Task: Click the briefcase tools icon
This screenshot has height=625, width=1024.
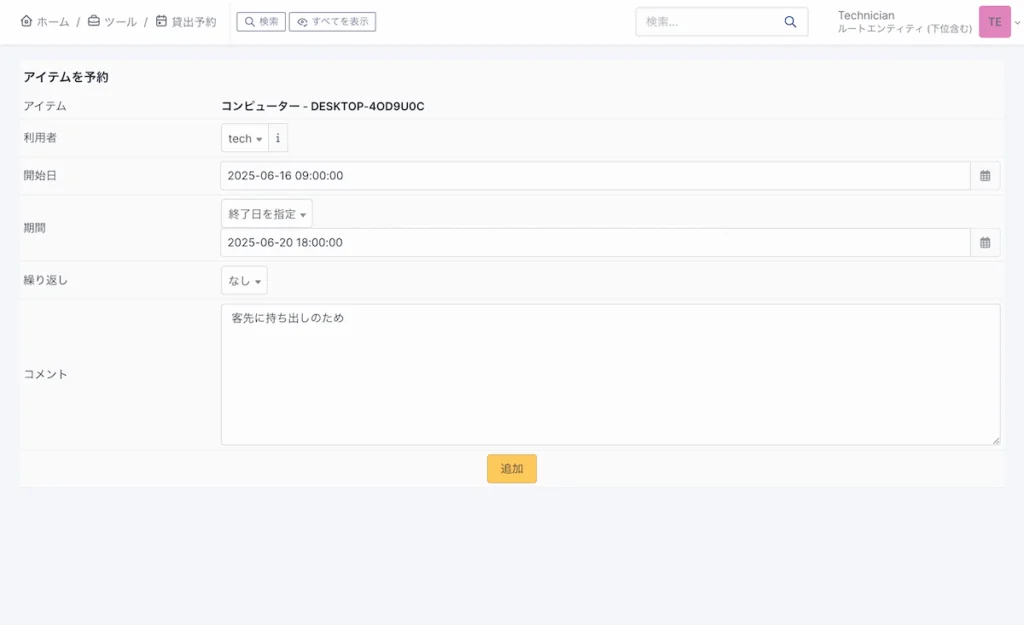Action: coord(94,21)
